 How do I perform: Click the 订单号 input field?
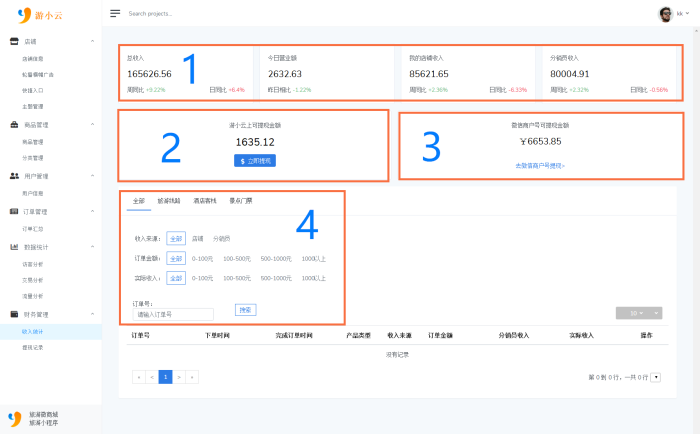pyautogui.click(x=173, y=314)
